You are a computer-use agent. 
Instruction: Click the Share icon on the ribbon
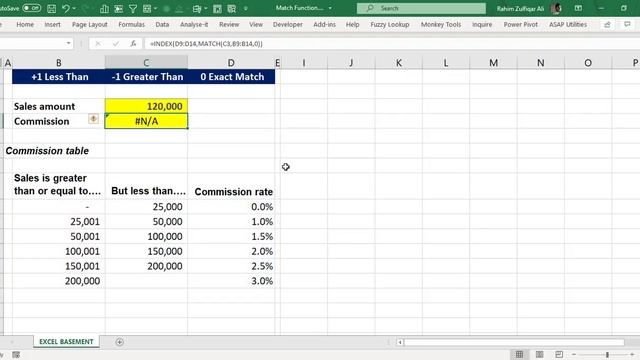coord(607,24)
